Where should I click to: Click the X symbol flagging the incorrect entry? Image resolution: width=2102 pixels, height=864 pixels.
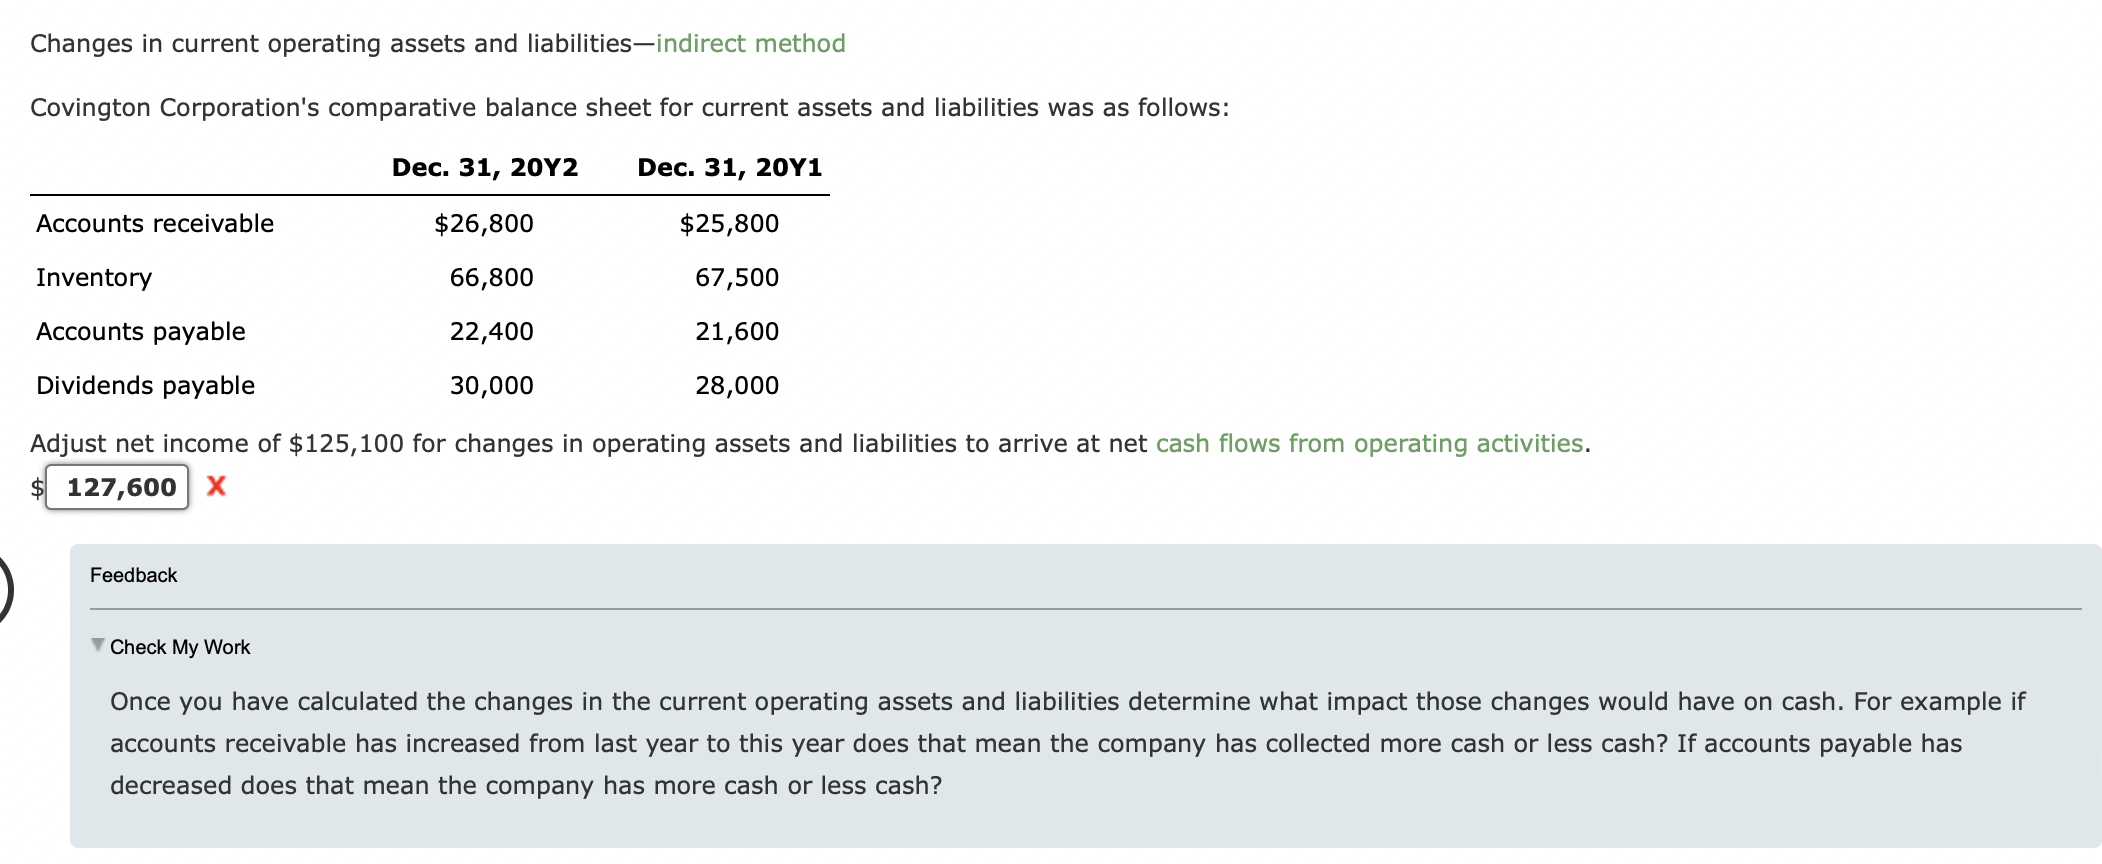tap(215, 488)
